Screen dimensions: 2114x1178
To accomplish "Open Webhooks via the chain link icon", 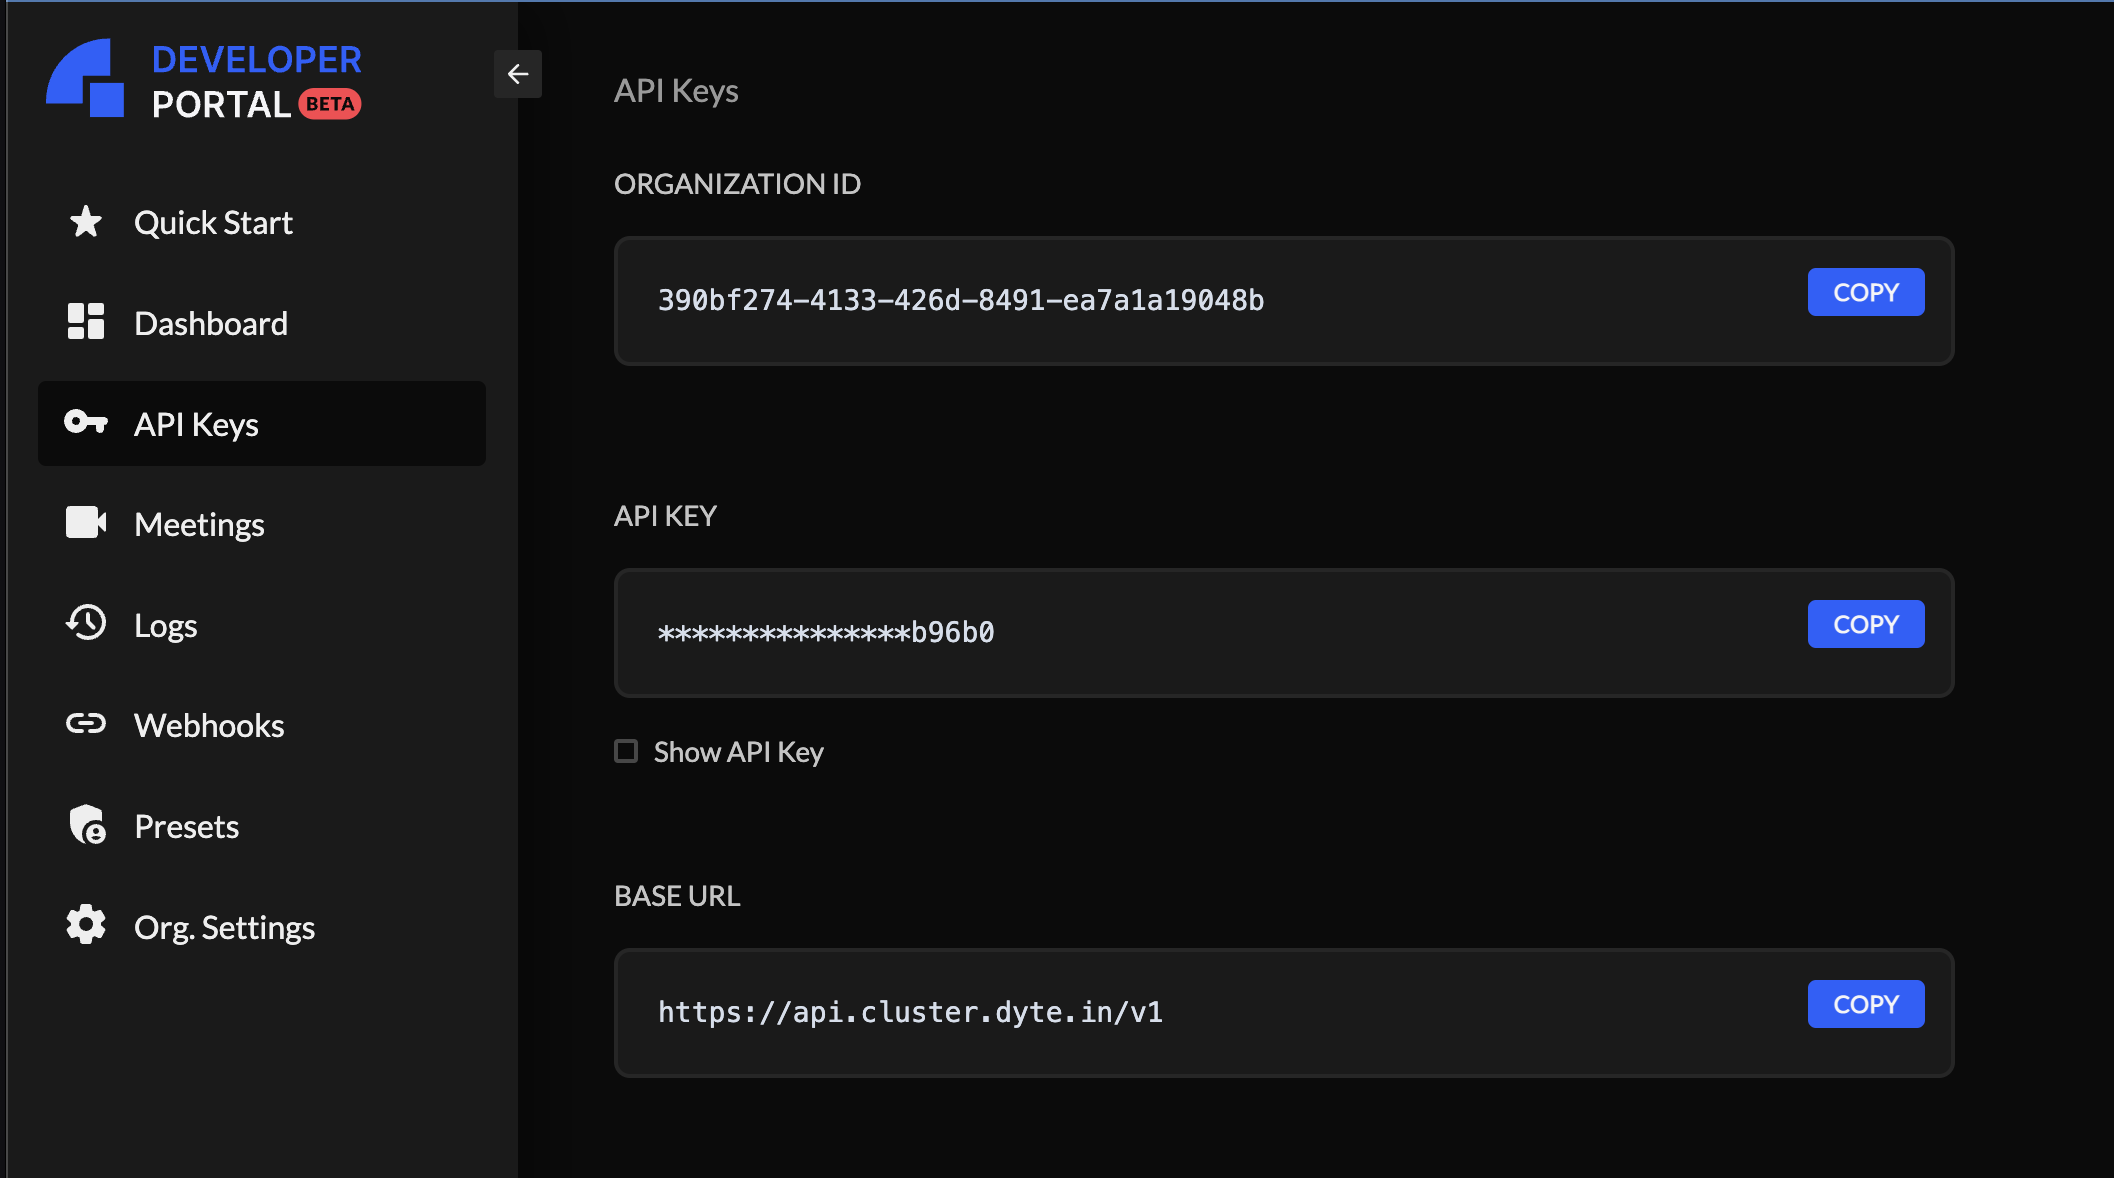I will tap(86, 724).
